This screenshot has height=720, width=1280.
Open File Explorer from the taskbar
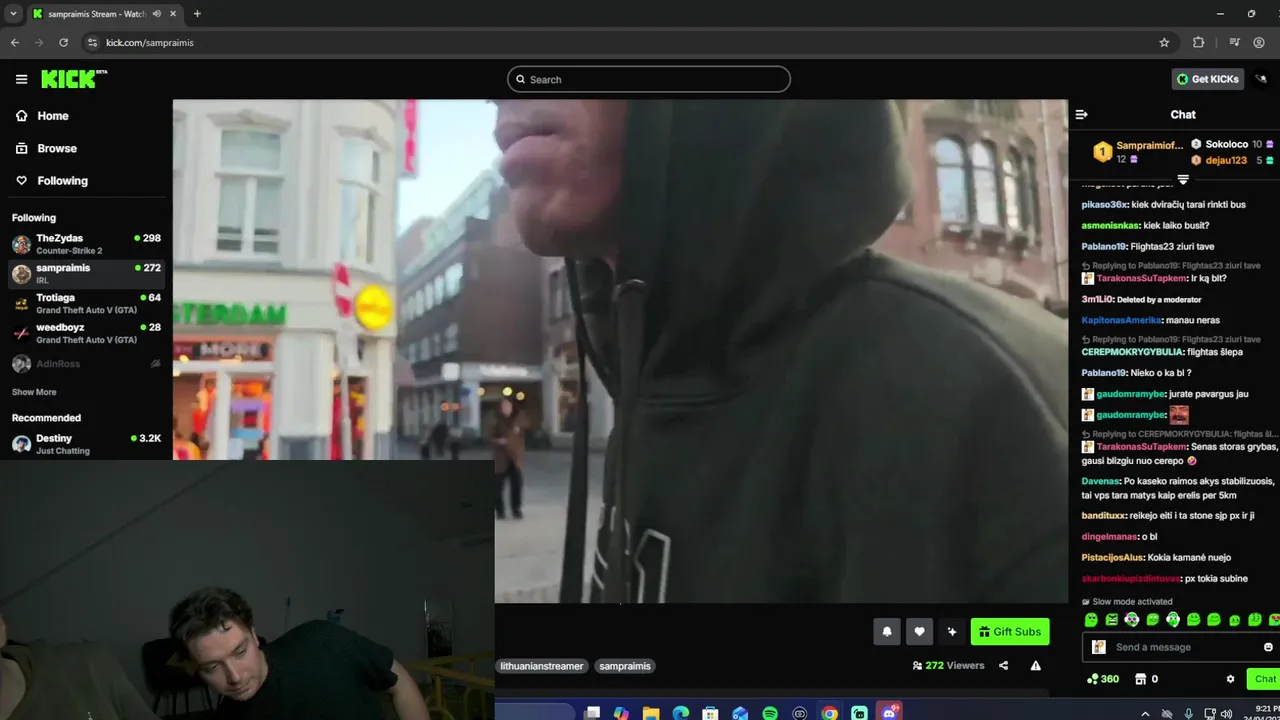click(x=651, y=713)
